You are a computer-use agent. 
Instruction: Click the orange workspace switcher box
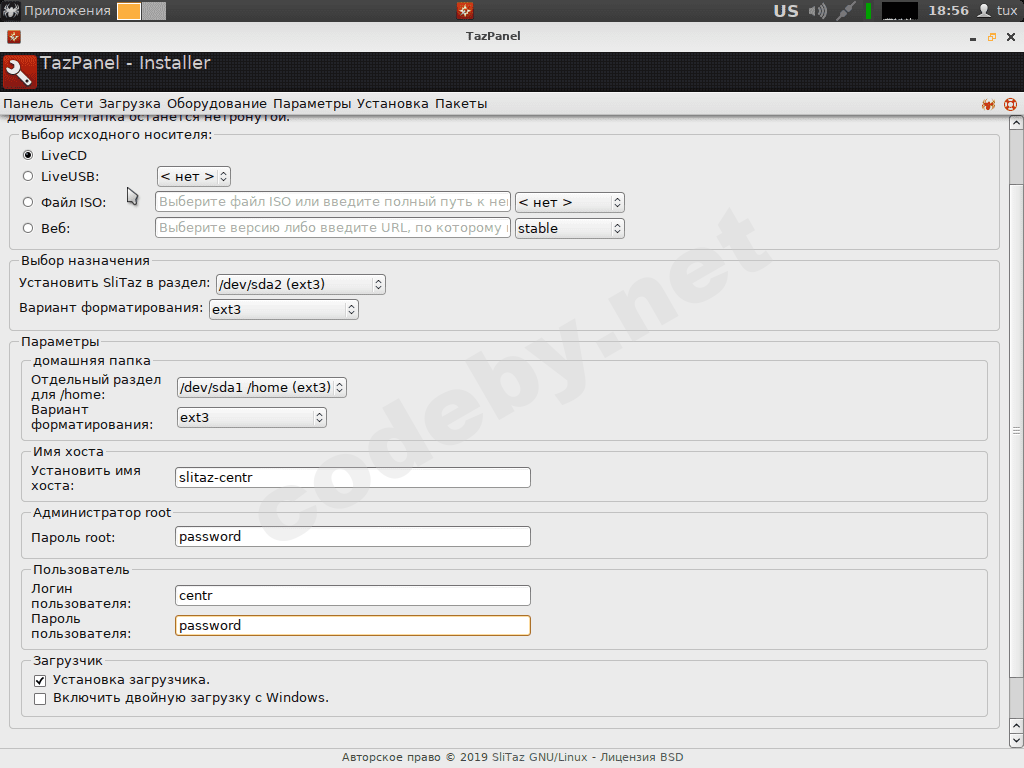pos(129,11)
